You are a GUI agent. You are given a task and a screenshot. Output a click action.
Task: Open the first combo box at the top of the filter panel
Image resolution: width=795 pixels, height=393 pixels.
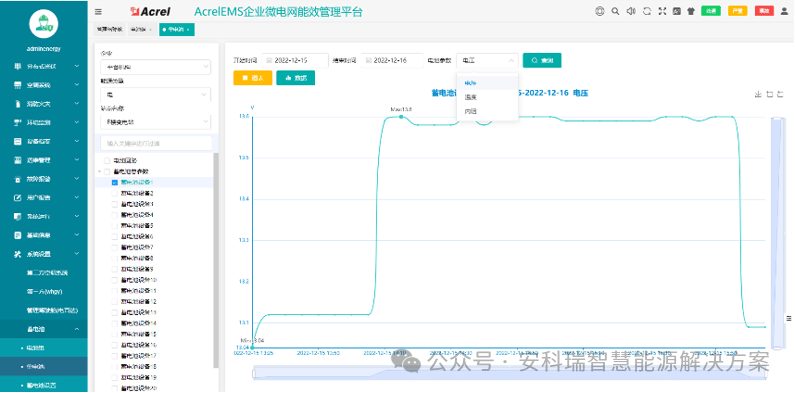coord(156,67)
